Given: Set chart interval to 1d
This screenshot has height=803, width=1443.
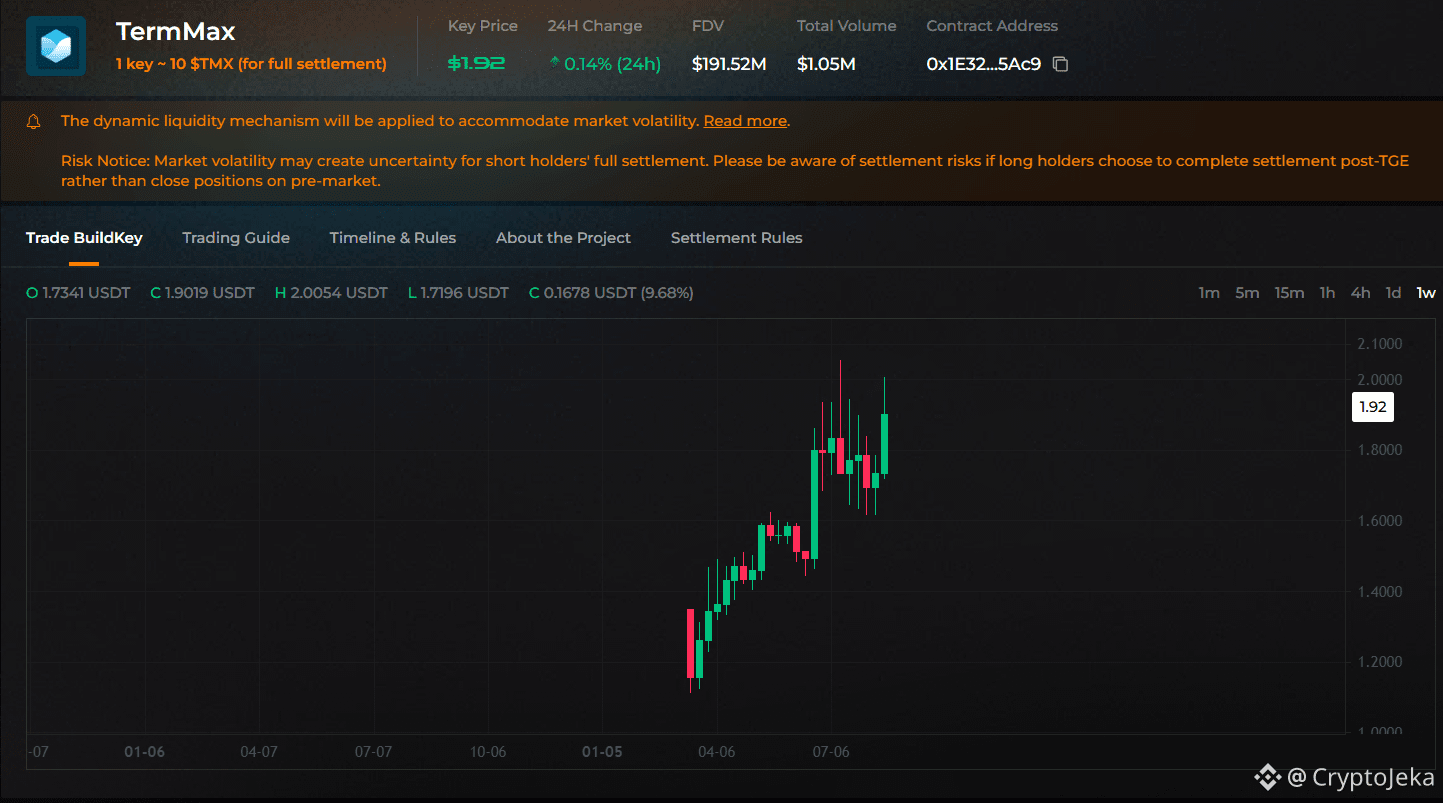Looking at the screenshot, I should coord(1393,293).
